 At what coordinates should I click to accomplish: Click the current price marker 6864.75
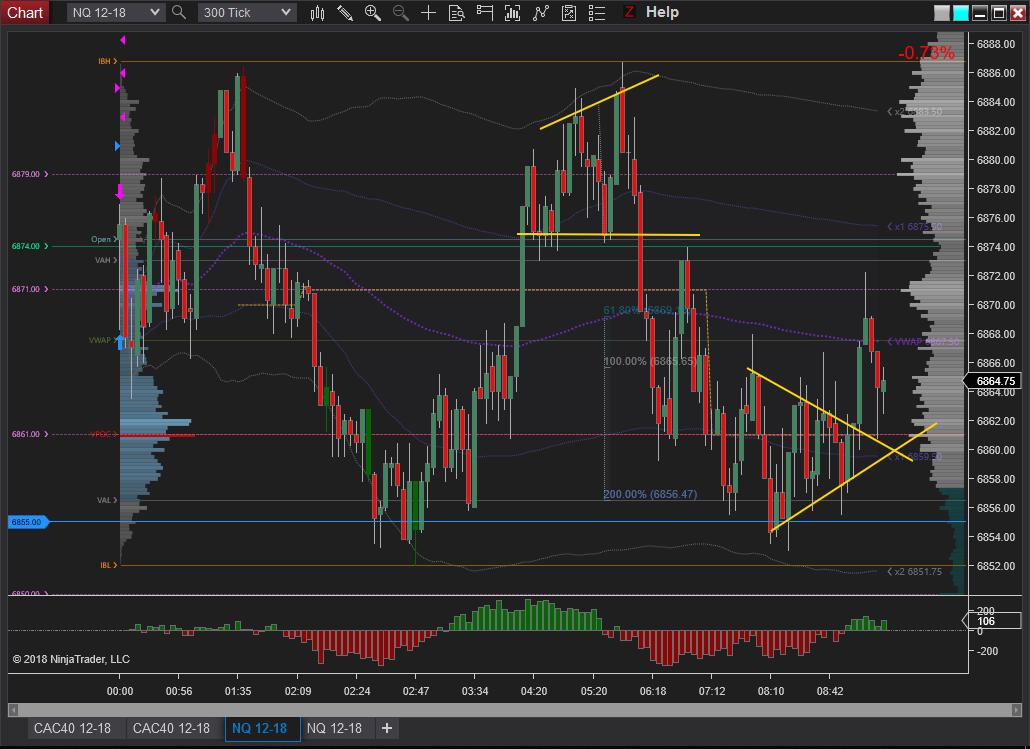tap(991, 381)
